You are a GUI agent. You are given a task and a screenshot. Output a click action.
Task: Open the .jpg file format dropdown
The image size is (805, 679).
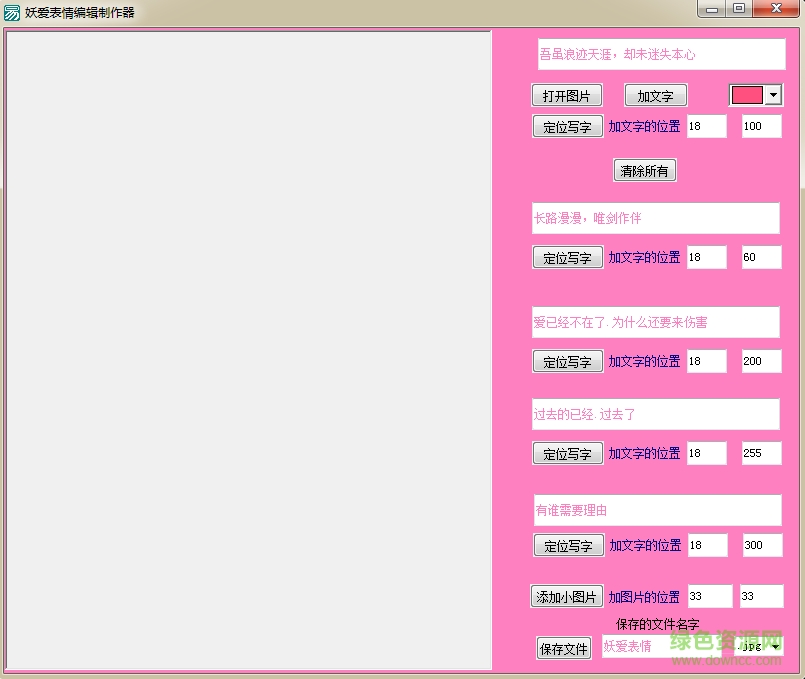click(775, 646)
